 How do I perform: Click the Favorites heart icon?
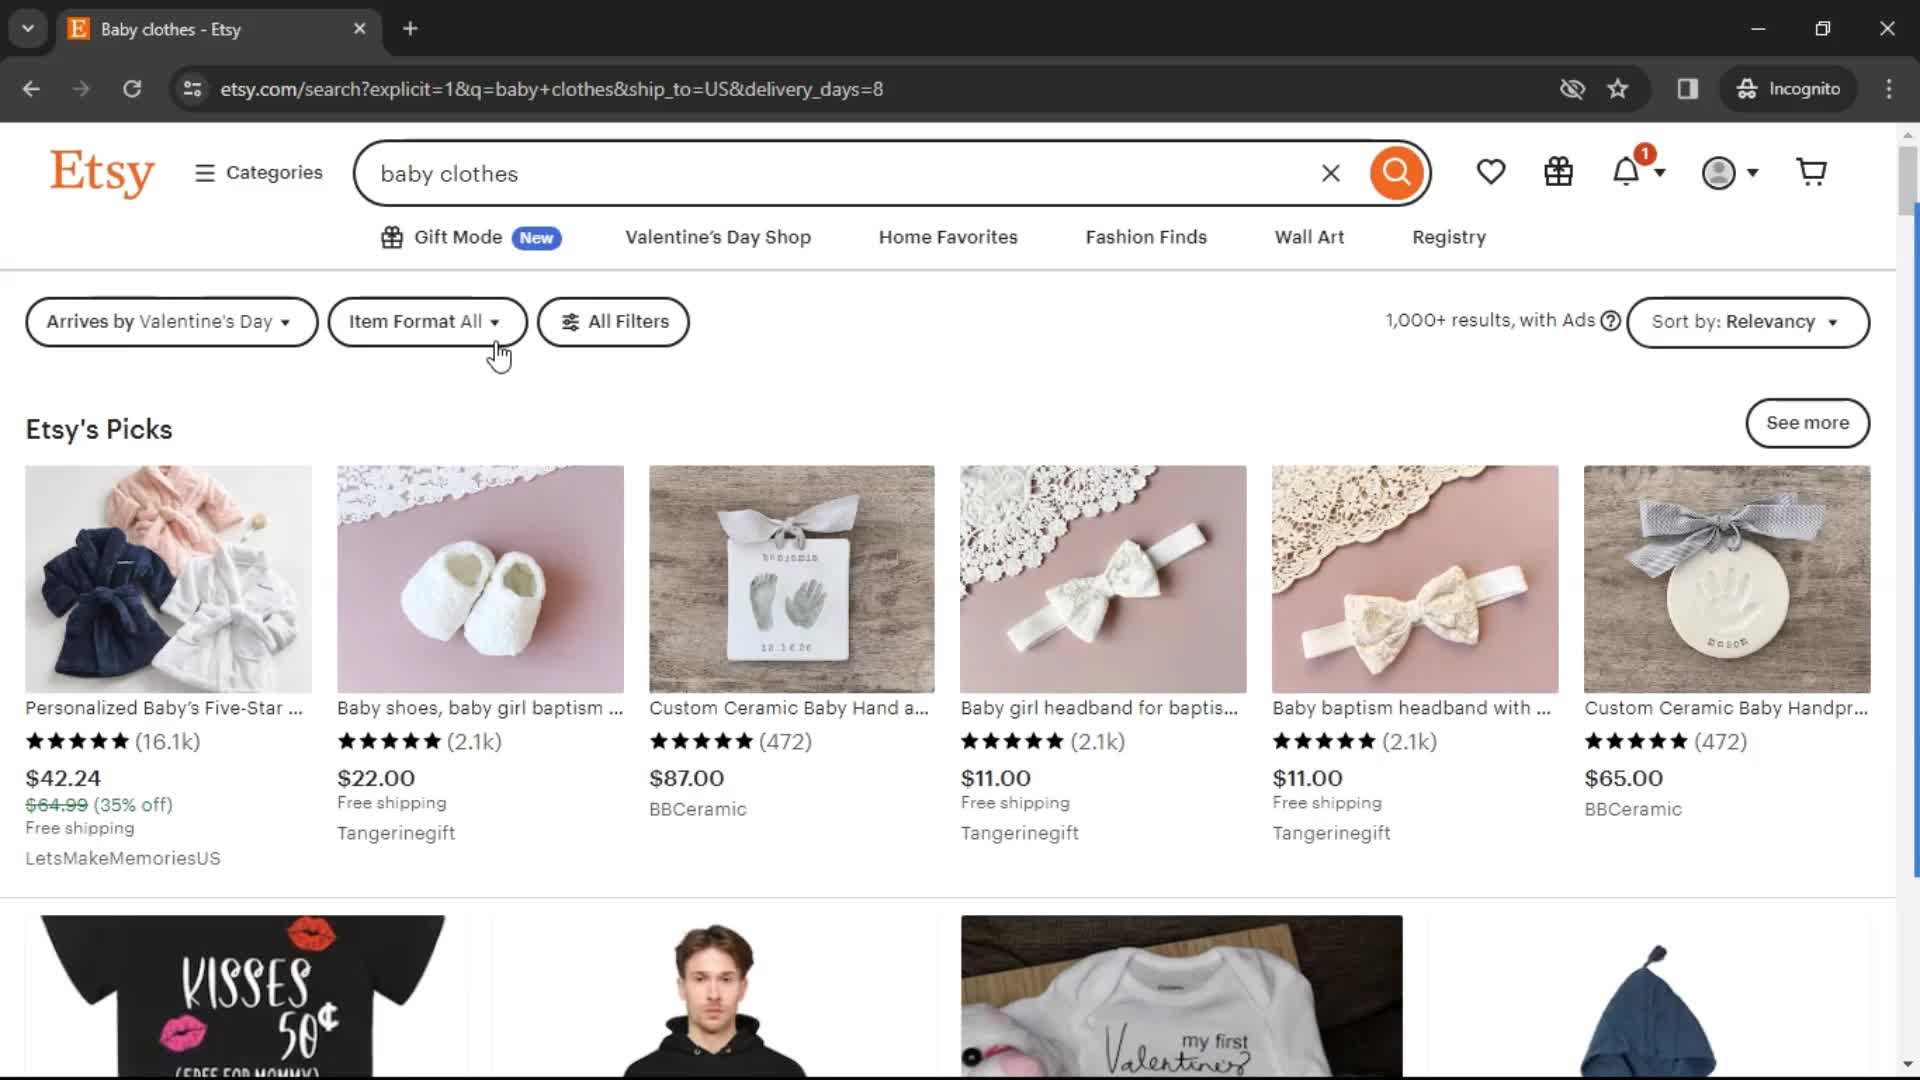1491,173
